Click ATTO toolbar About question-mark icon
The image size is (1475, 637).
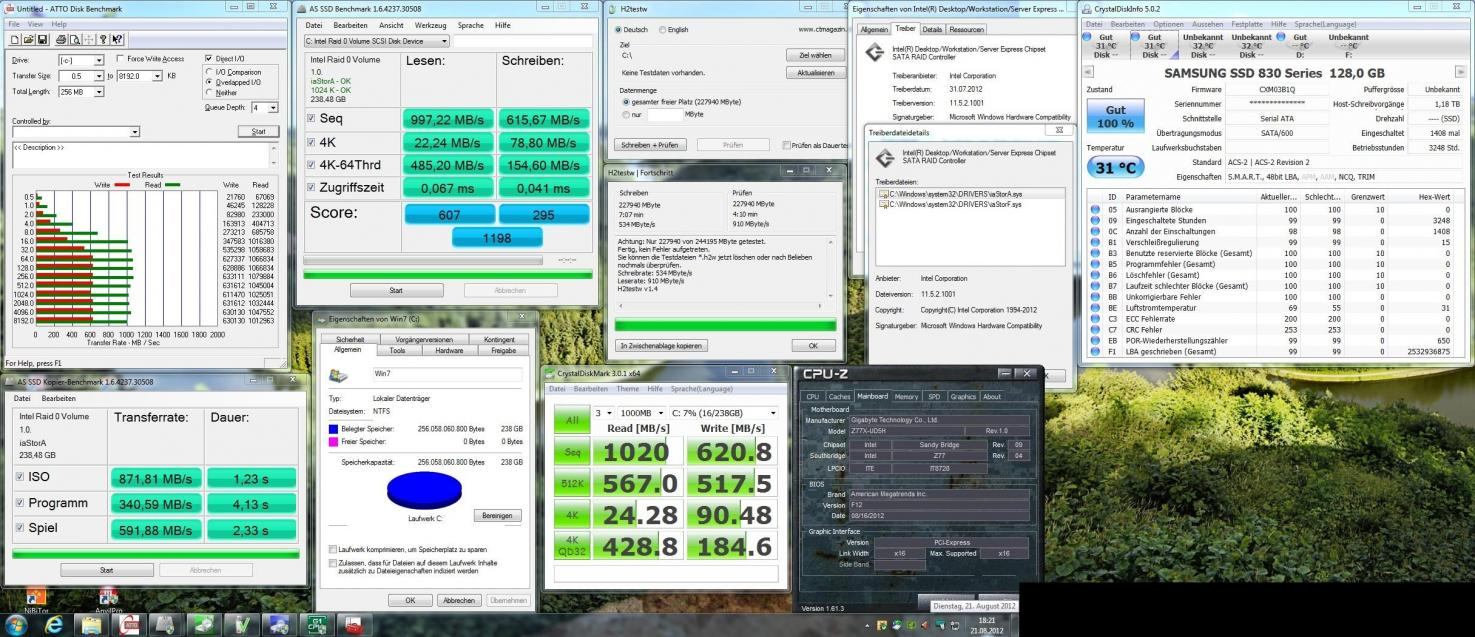103,39
